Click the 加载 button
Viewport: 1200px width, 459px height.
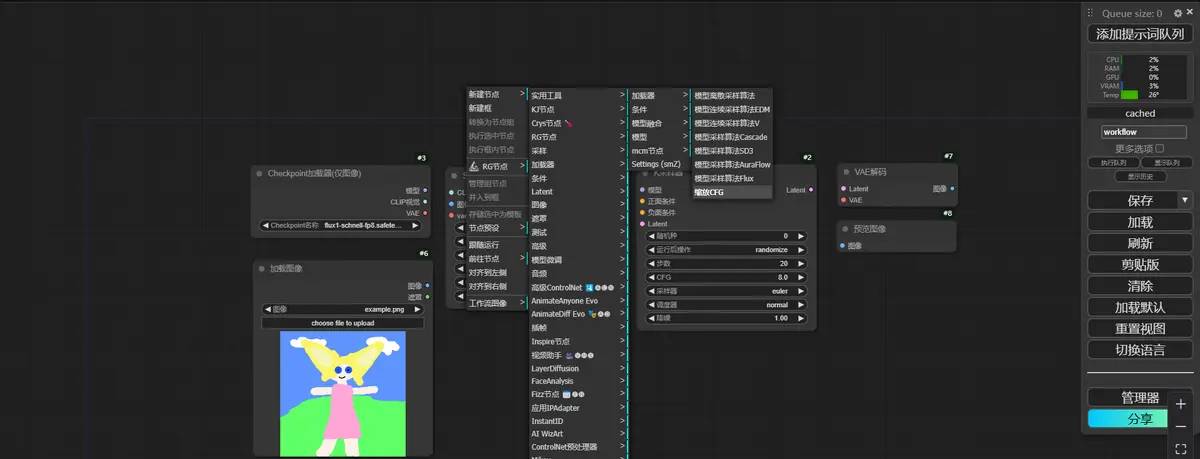click(1140, 222)
